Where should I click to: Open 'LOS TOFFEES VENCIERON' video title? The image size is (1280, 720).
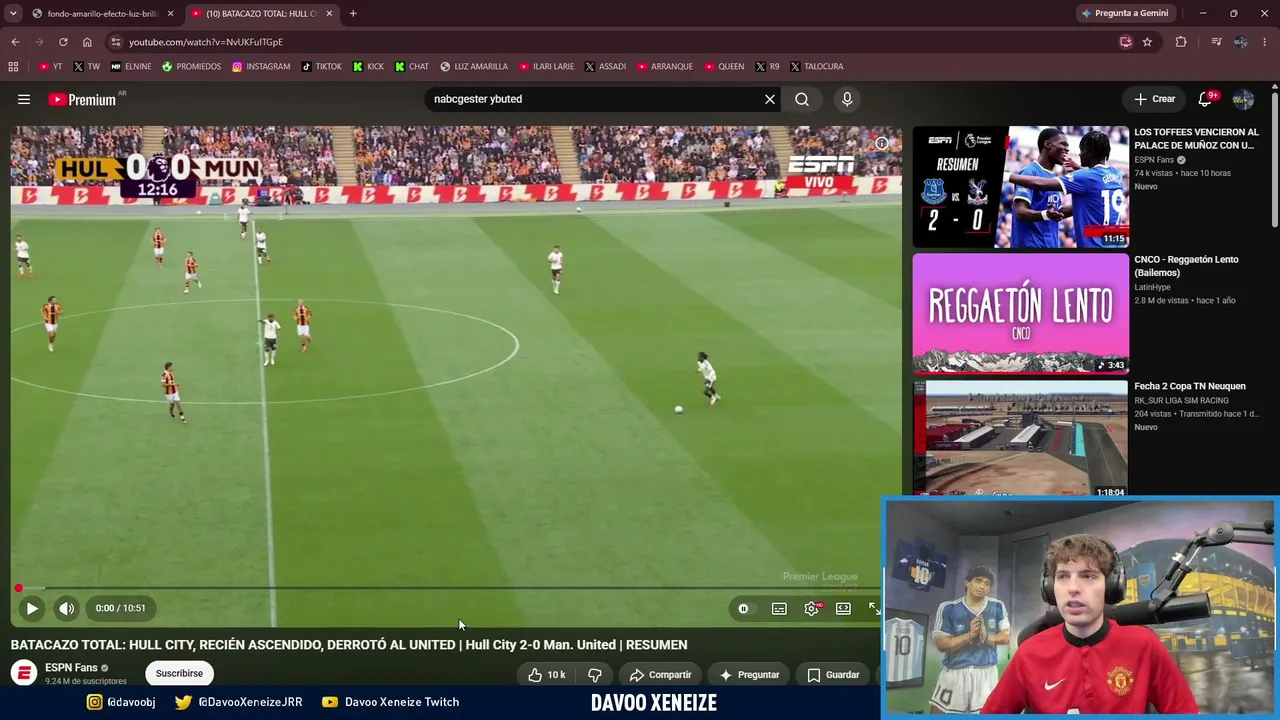(1196, 139)
